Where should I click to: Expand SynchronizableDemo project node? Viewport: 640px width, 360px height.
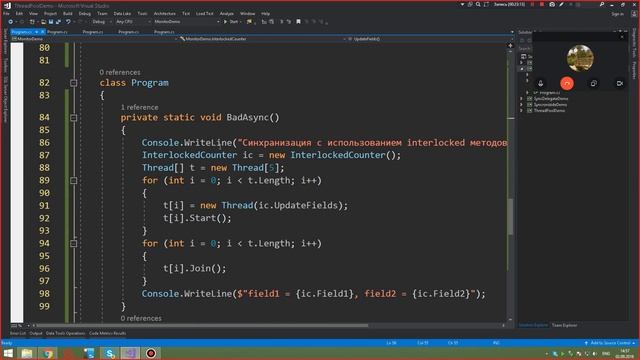pos(521,104)
